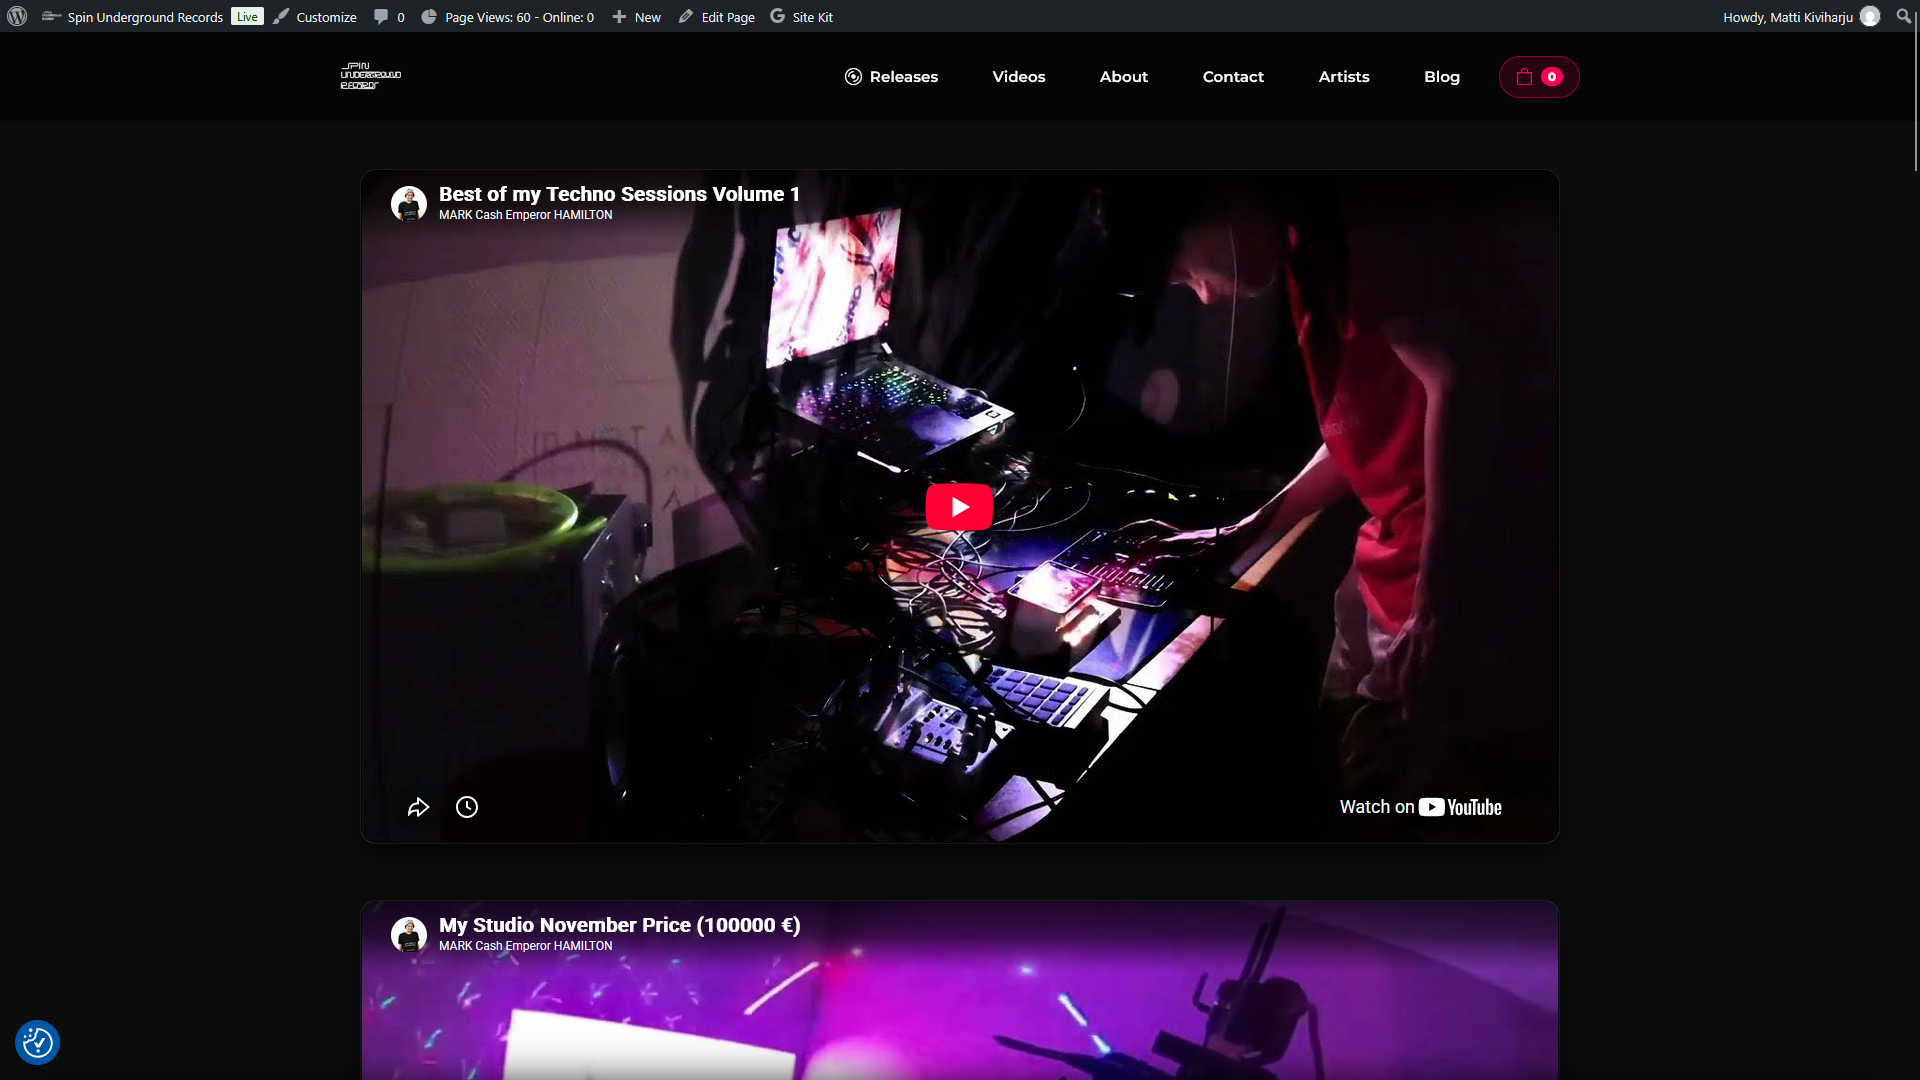Screen dimensions: 1920x1080
Task: Click the Spin Underground Records logo
Action: point(371,76)
